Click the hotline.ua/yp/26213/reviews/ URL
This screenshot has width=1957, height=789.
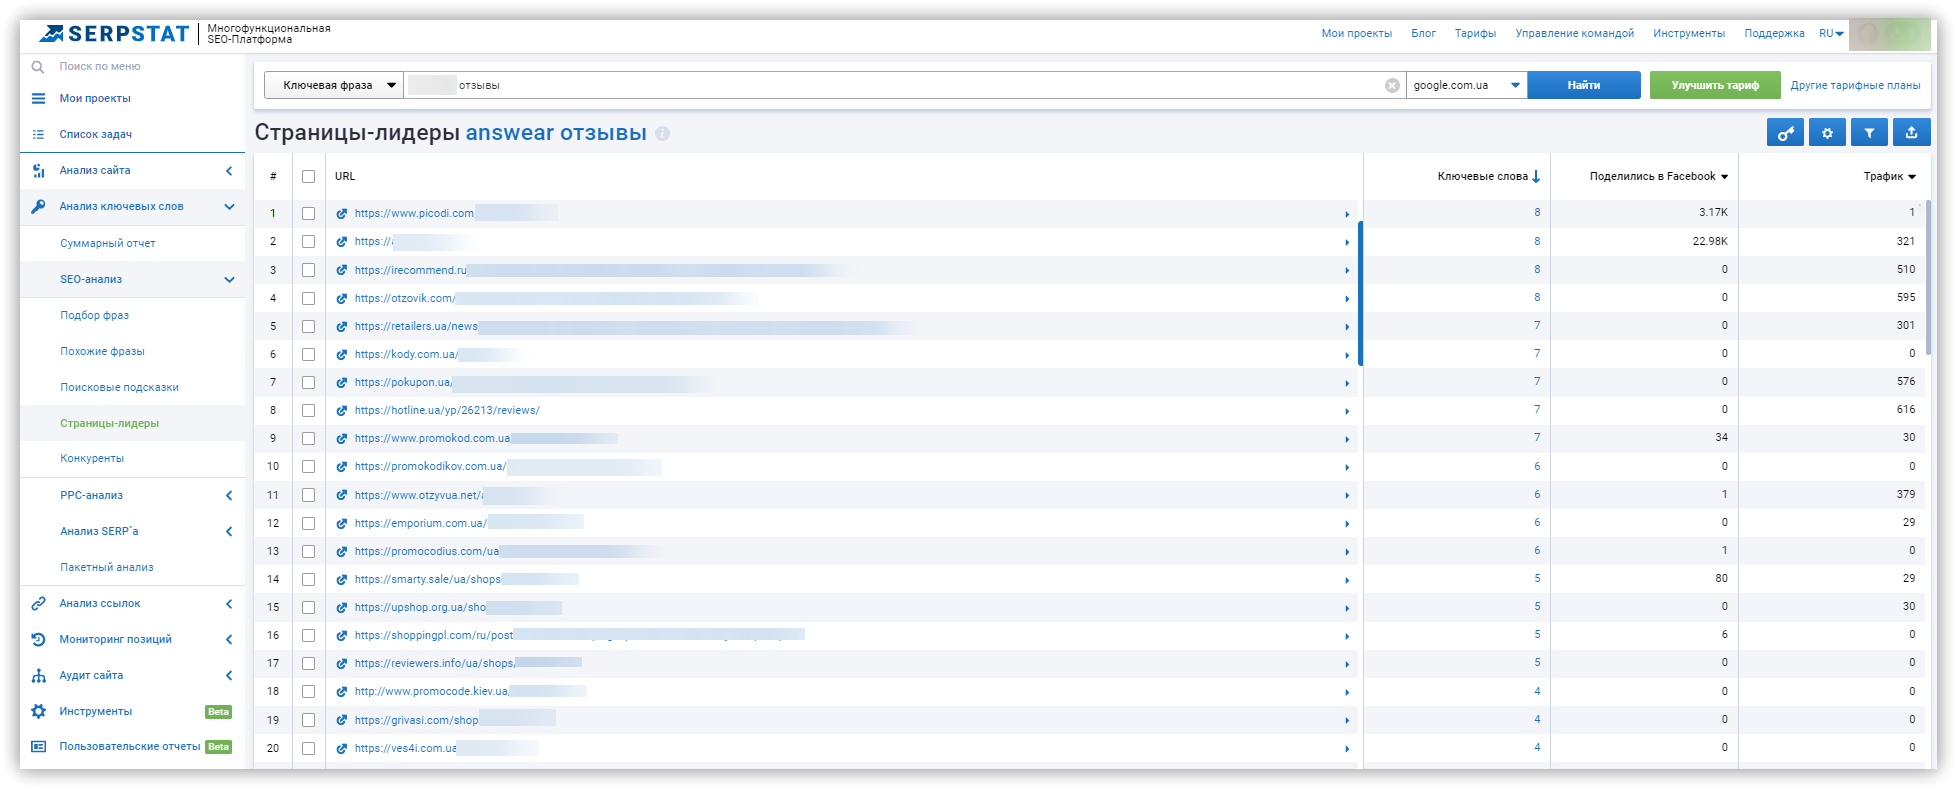[x=447, y=411]
